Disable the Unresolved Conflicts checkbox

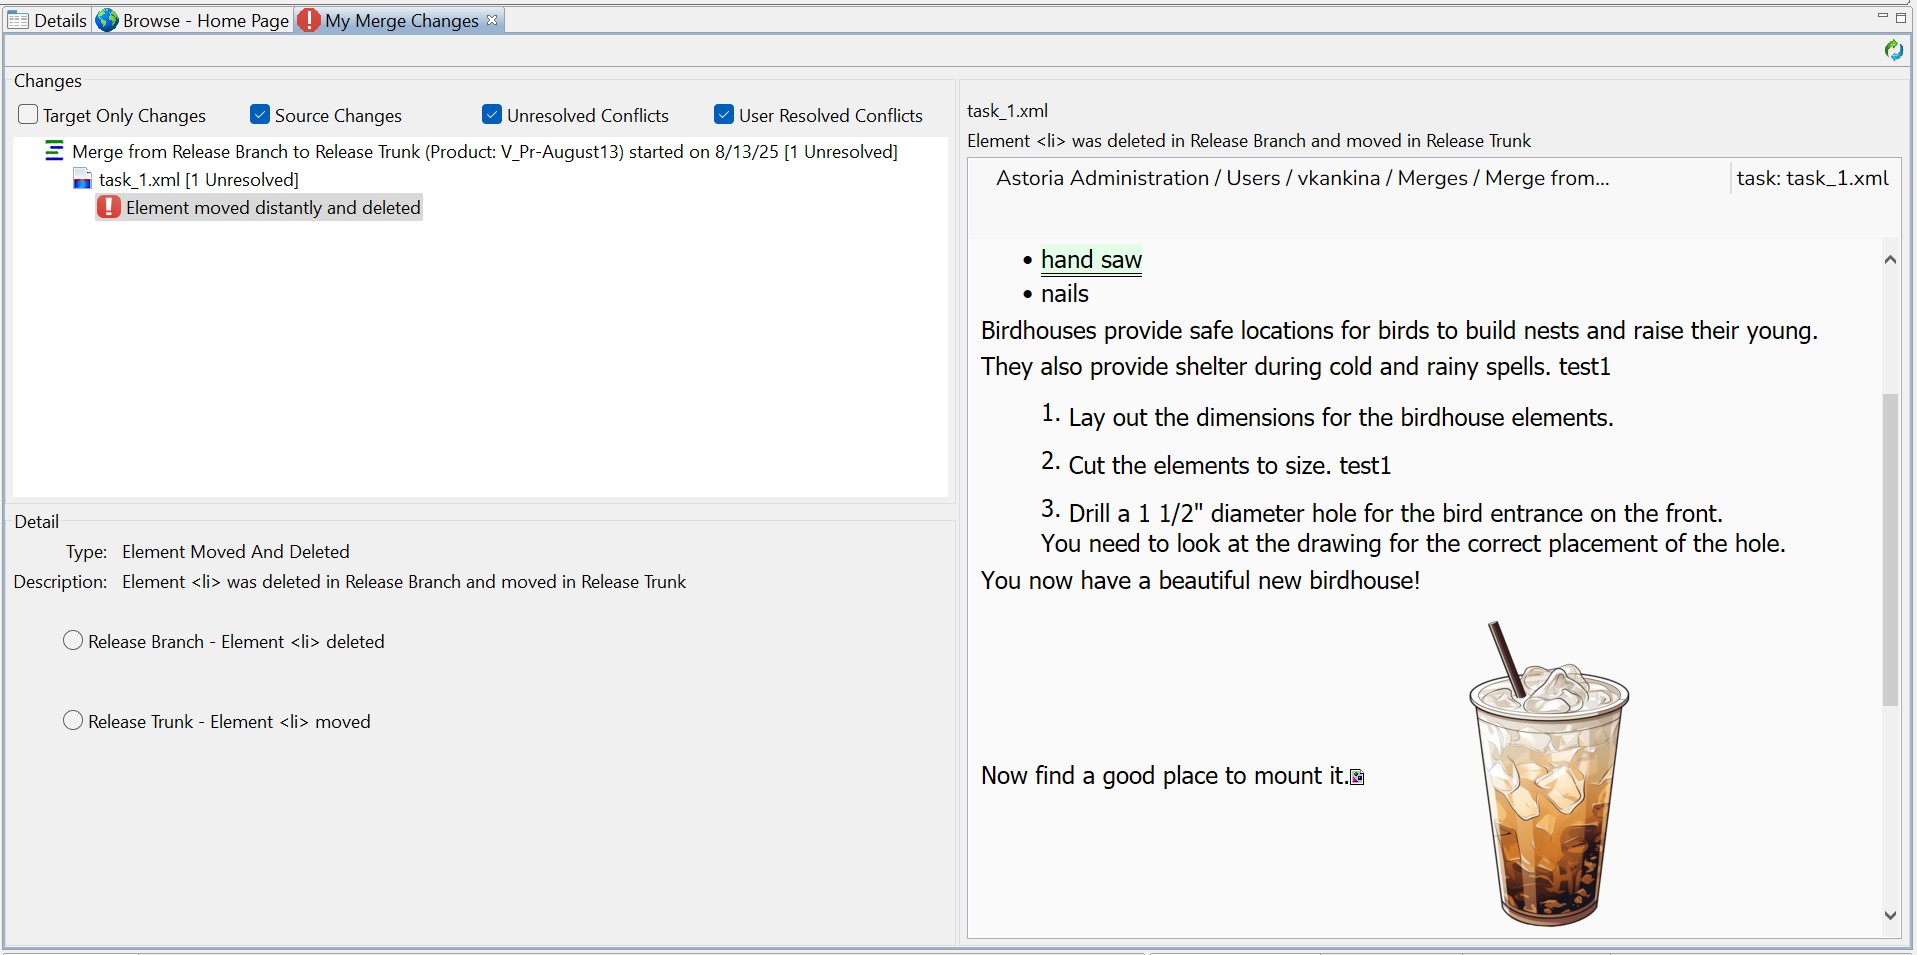[492, 115]
